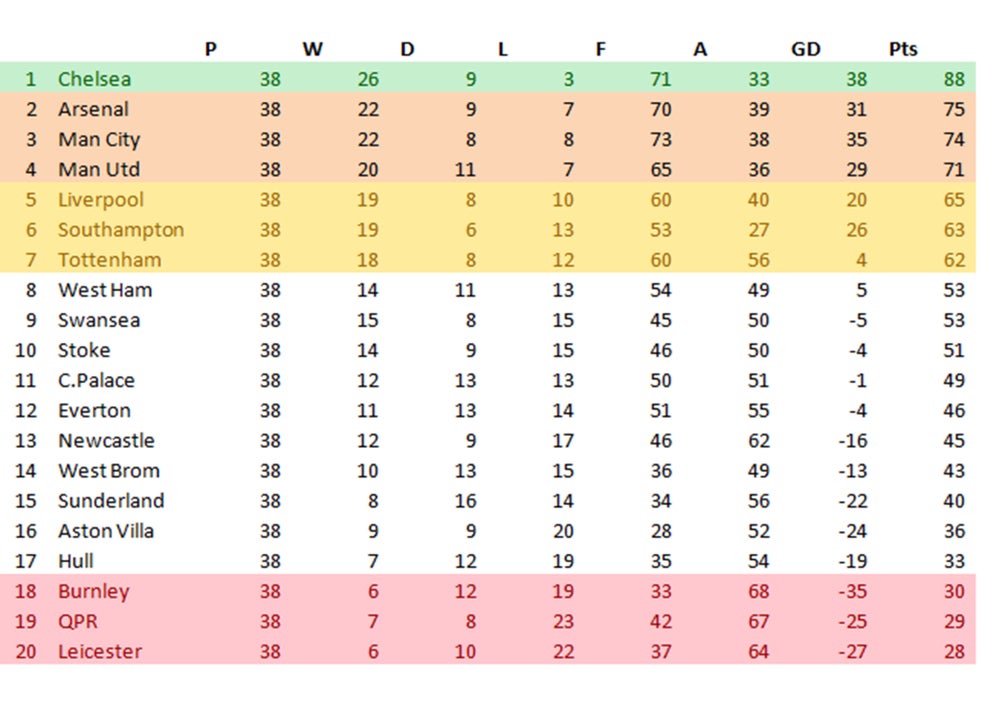
Task: Click Southampton's 27 goals-against cell
Action: (x=758, y=229)
